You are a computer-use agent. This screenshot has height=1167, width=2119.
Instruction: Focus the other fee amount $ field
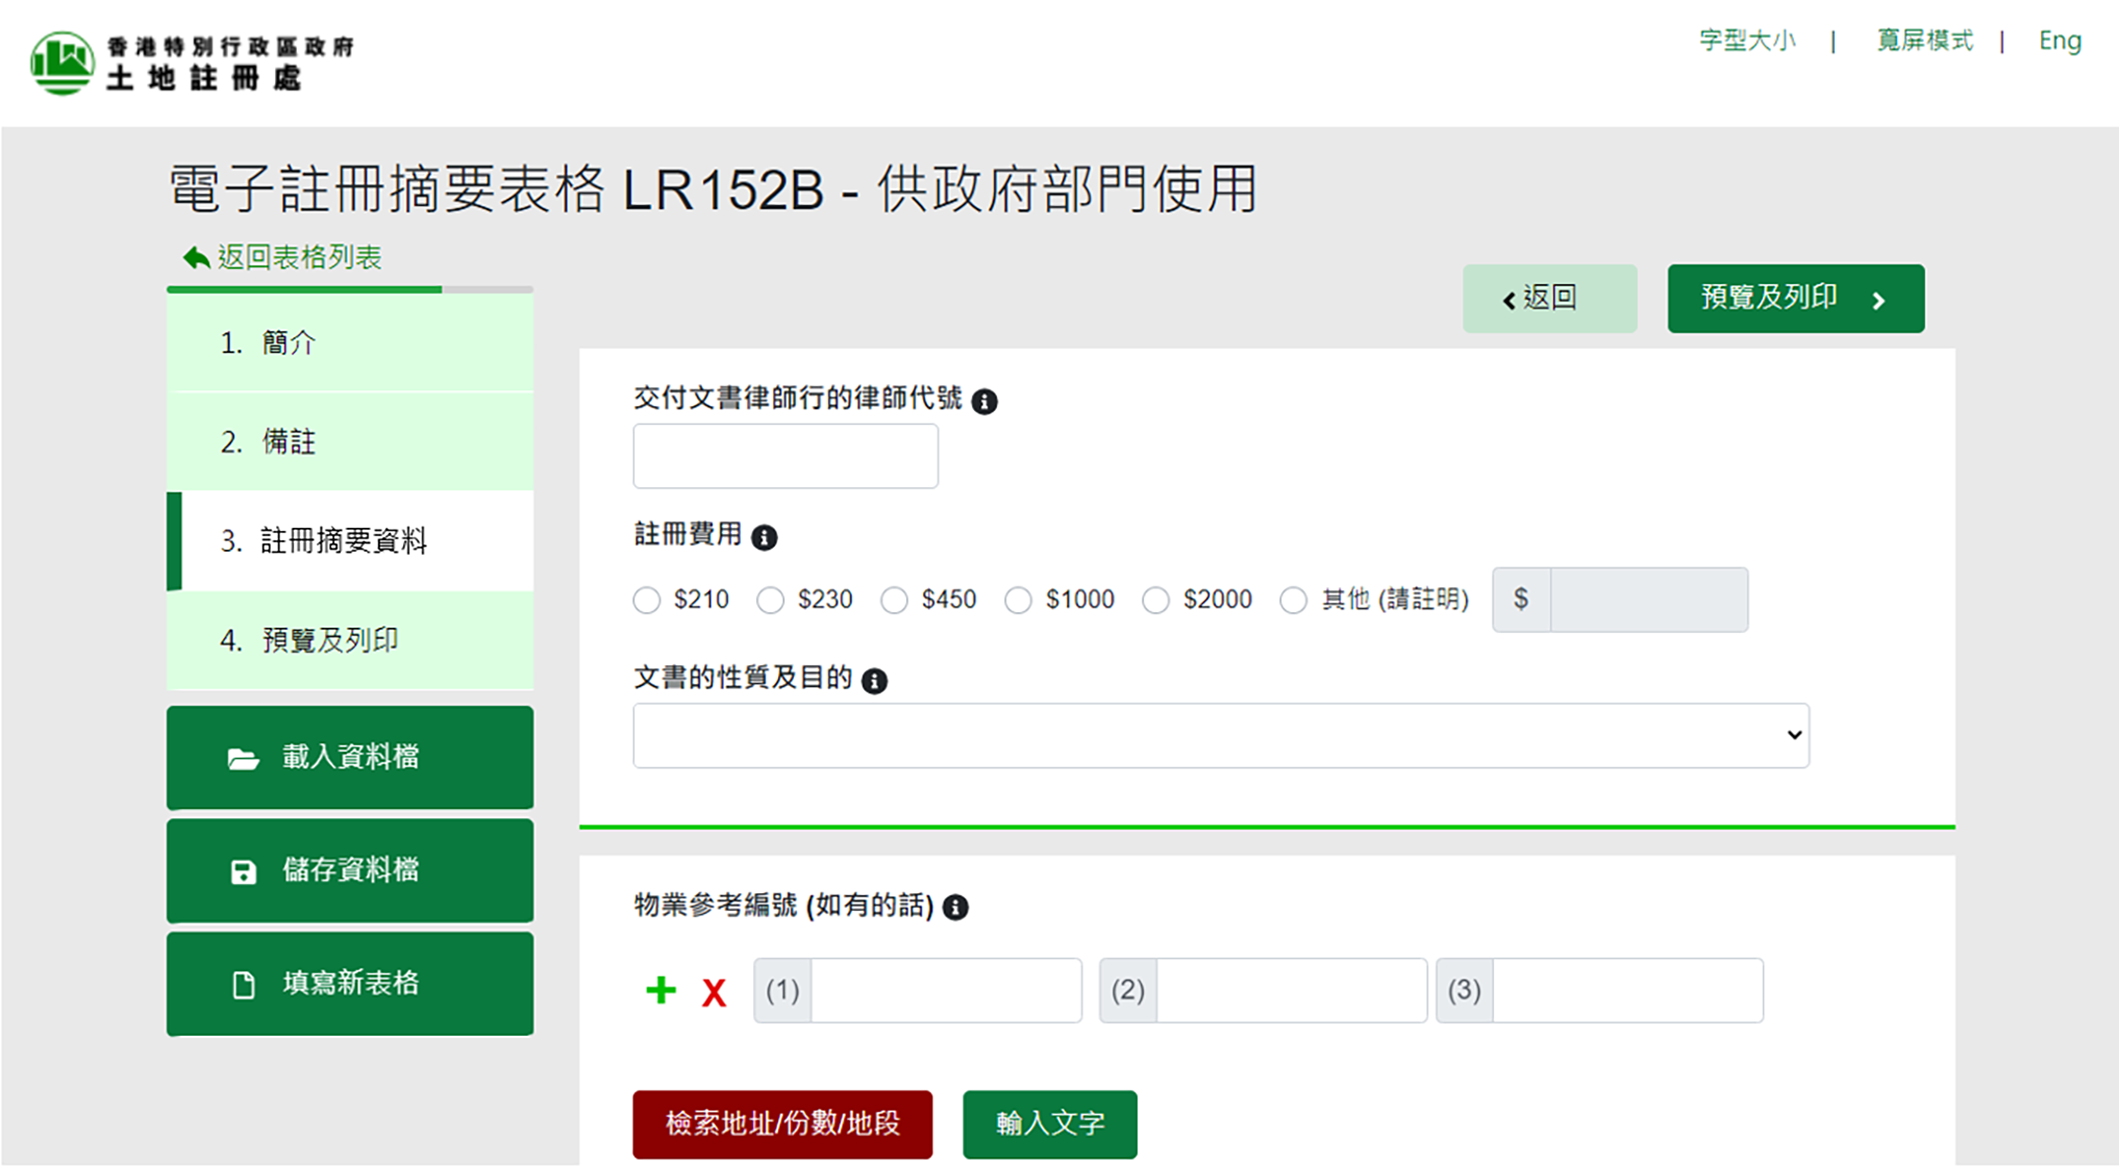(1649, 600)
